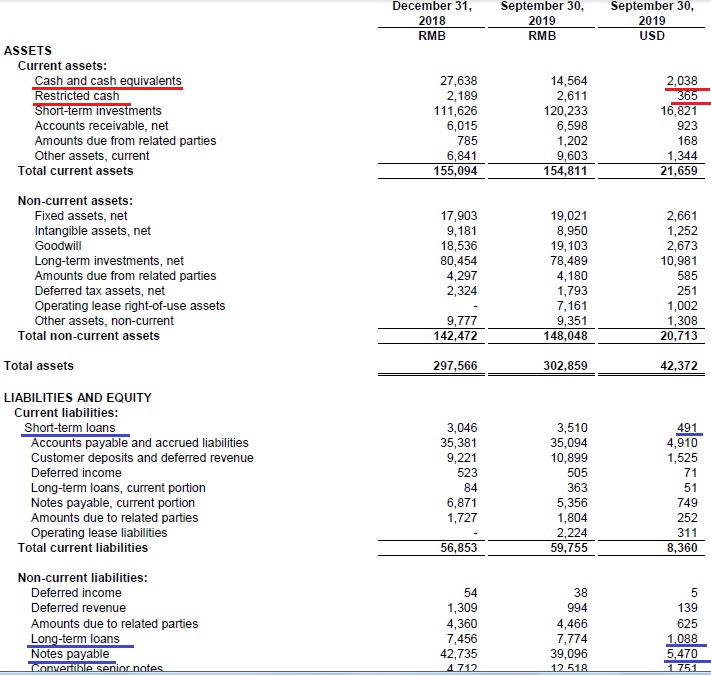Click 'Long-term investments, net' label
Image resolution: width=711 pixels, height=675 pixels.
[x=109, y=261]
